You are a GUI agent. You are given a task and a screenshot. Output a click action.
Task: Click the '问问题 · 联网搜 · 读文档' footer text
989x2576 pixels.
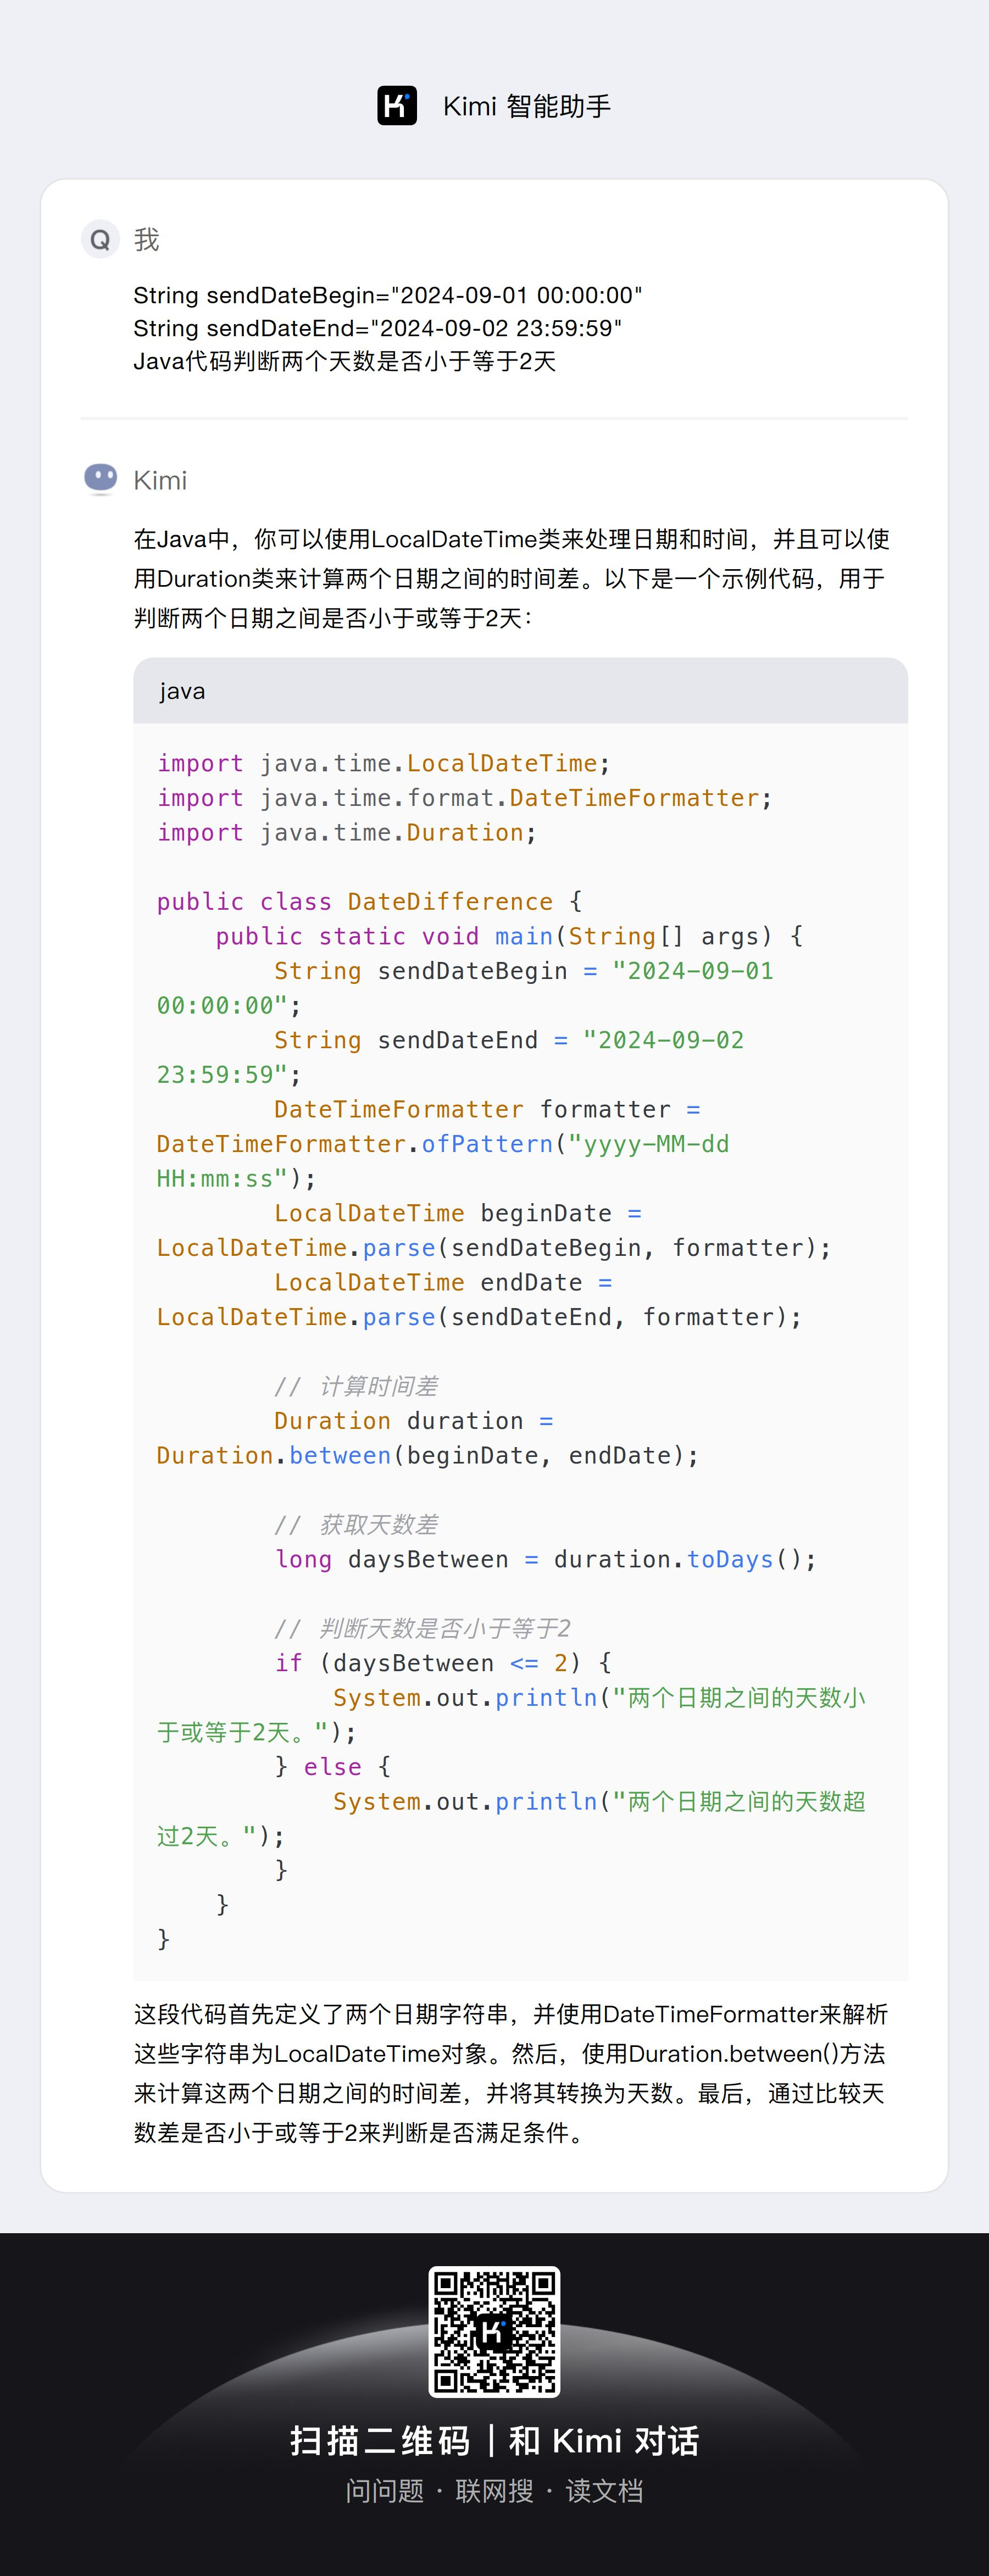[x=494, y=2491]
